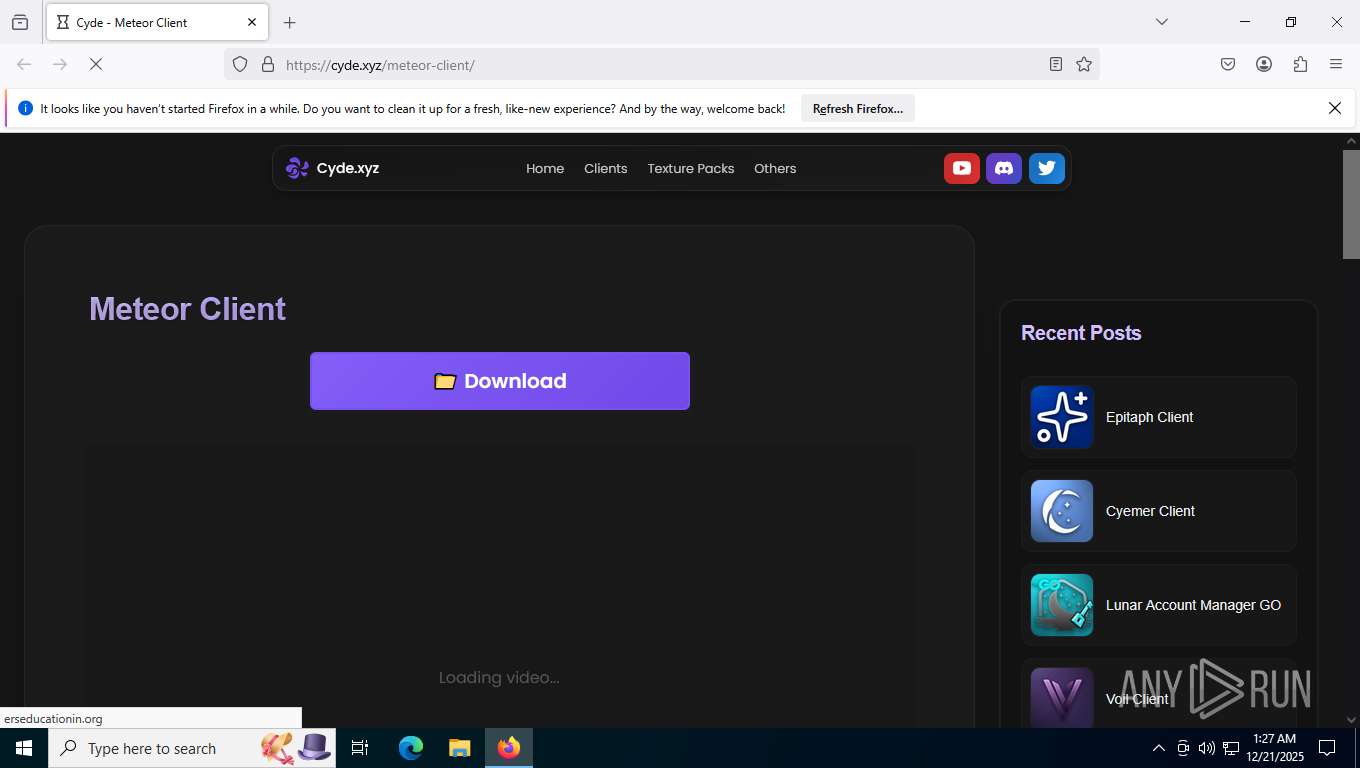The height and width of the screenshot is (768, 1360).
Task: Open the Firefox account icon
Action: click(1264, 64)
